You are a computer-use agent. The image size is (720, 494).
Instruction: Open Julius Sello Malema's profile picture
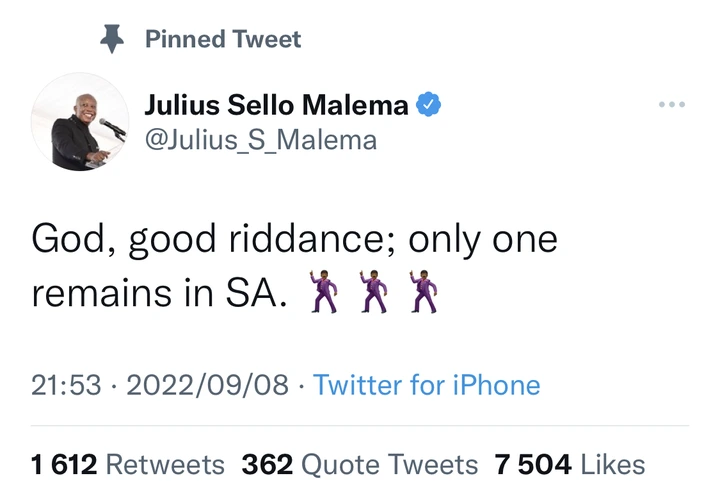pyautogui.click(x=79, y=121)
